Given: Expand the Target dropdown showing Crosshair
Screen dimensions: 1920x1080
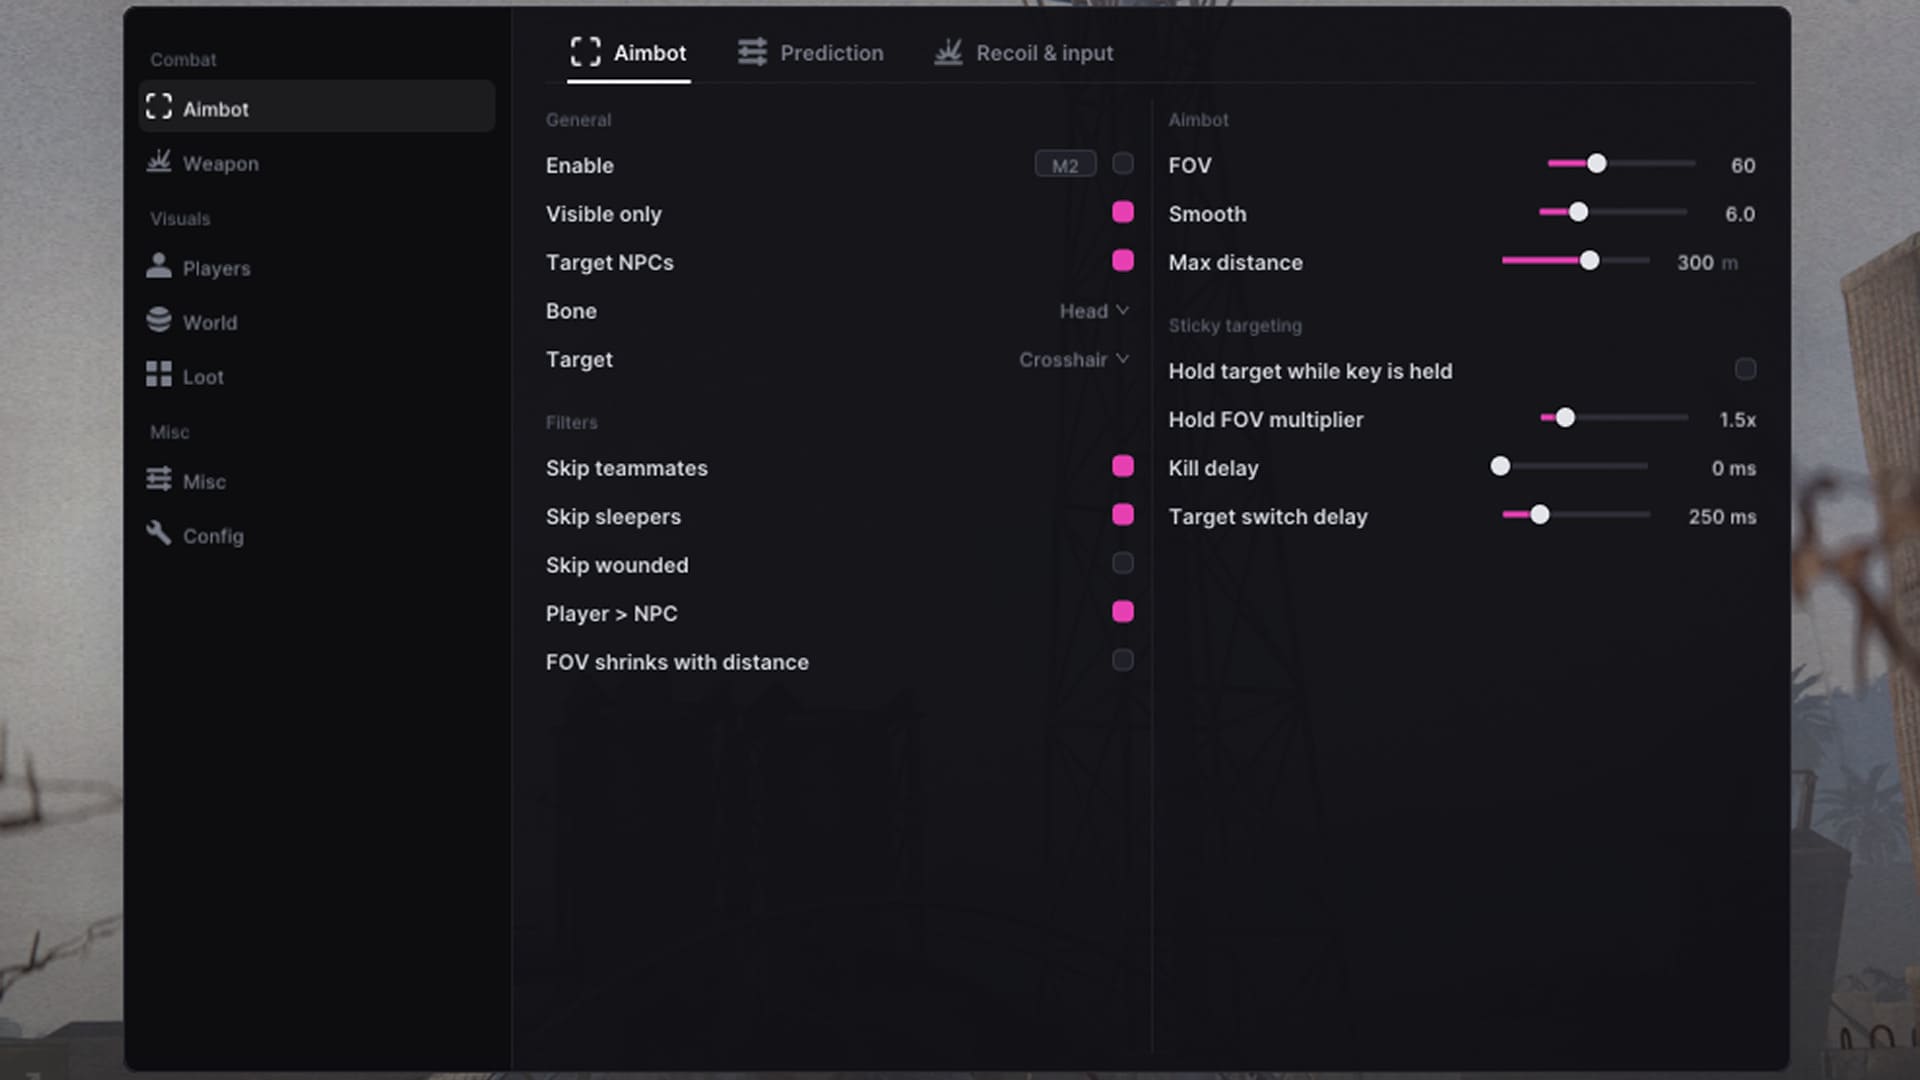Looking at the screenshot, I should pos(1074,359).
